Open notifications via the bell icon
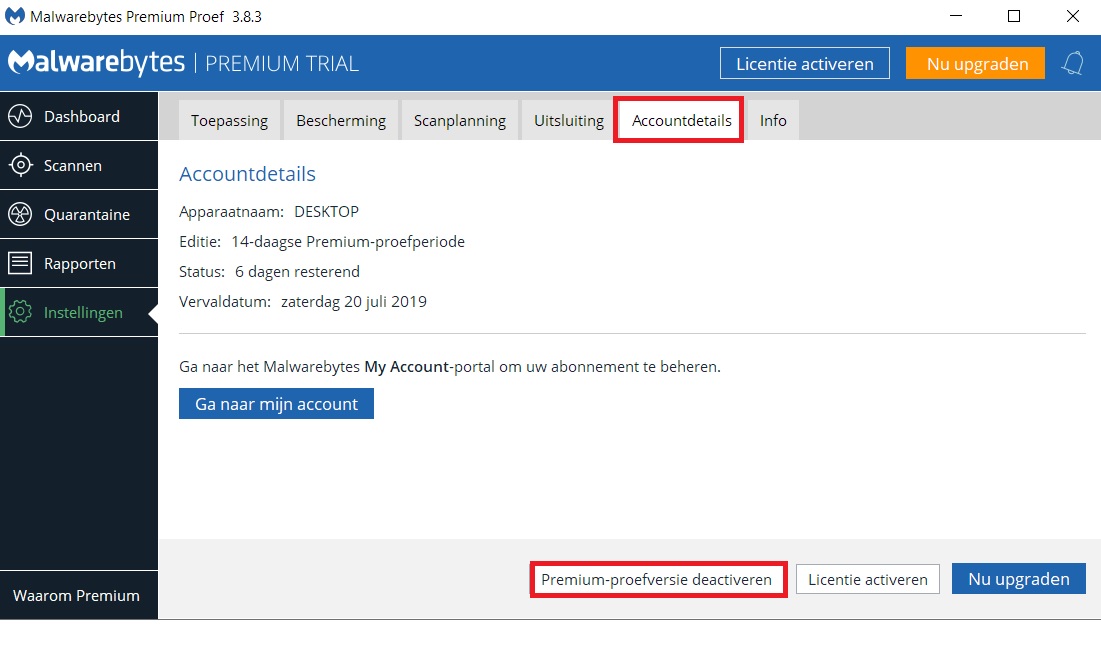1101x666 pixels. pos(1073,64)
